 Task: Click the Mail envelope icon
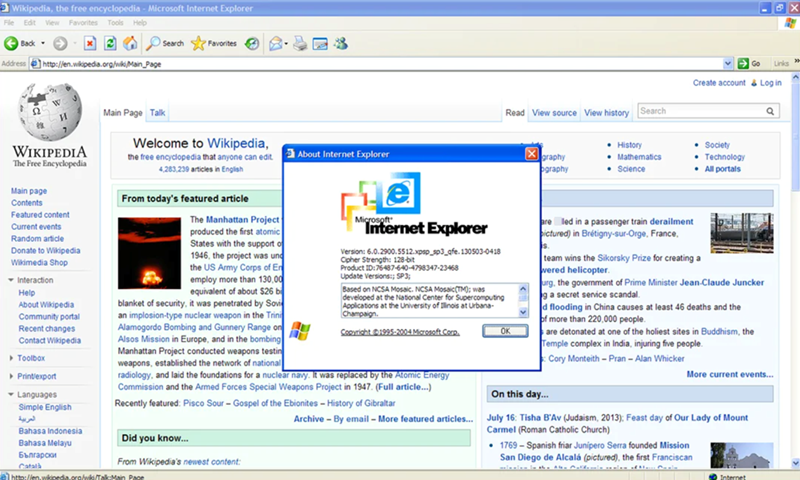coord(276,43)
